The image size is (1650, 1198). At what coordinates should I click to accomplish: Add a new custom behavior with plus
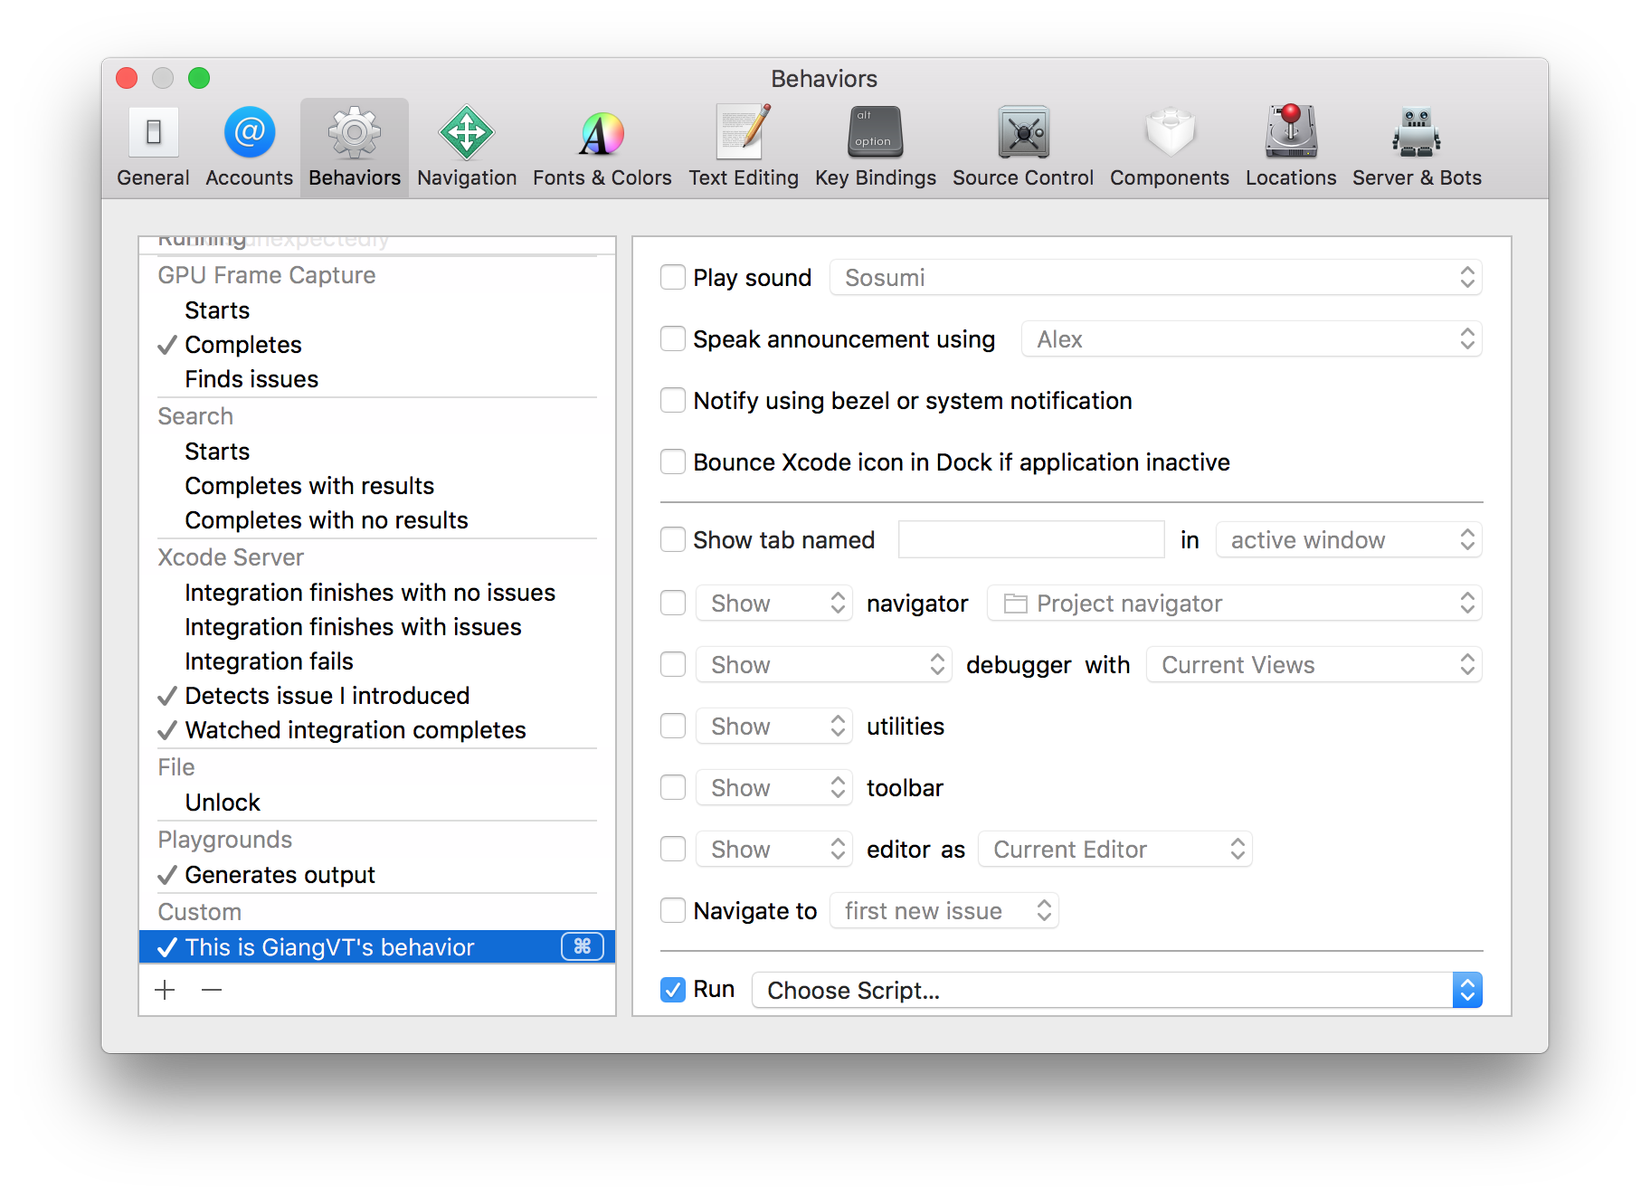pos(165,990)
